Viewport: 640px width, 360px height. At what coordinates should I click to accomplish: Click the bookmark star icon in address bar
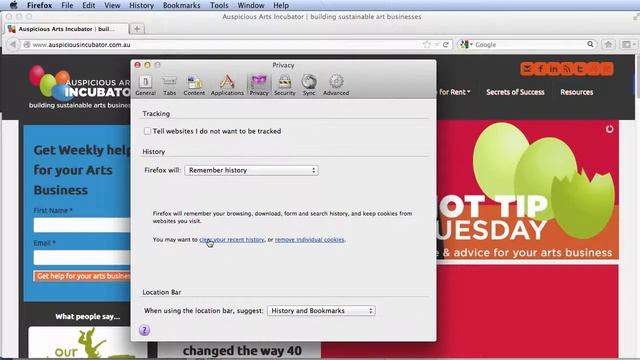(x=427, y=44)
